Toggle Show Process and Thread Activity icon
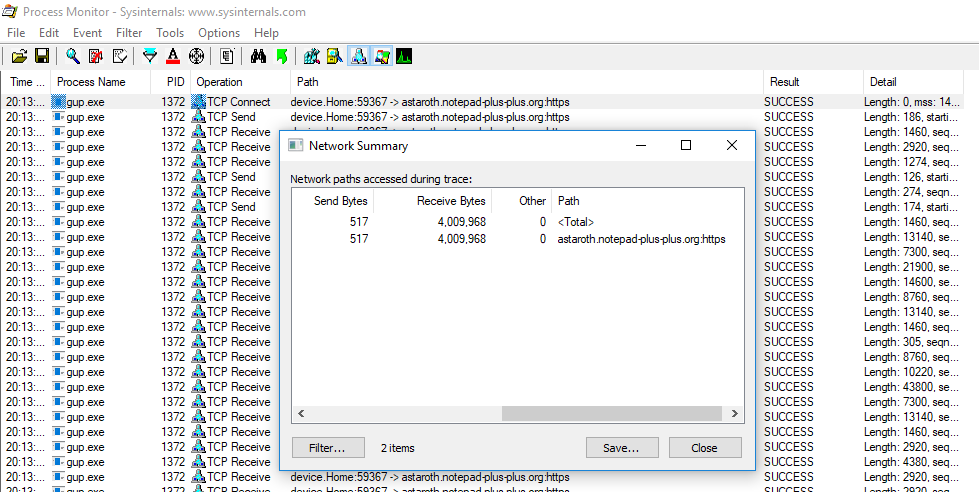The width and height of the screenshot is (979, 492). tap(381, 57)
